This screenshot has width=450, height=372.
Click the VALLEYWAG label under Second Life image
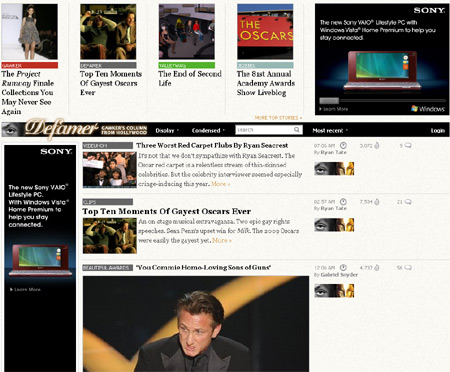click(186, 65)
